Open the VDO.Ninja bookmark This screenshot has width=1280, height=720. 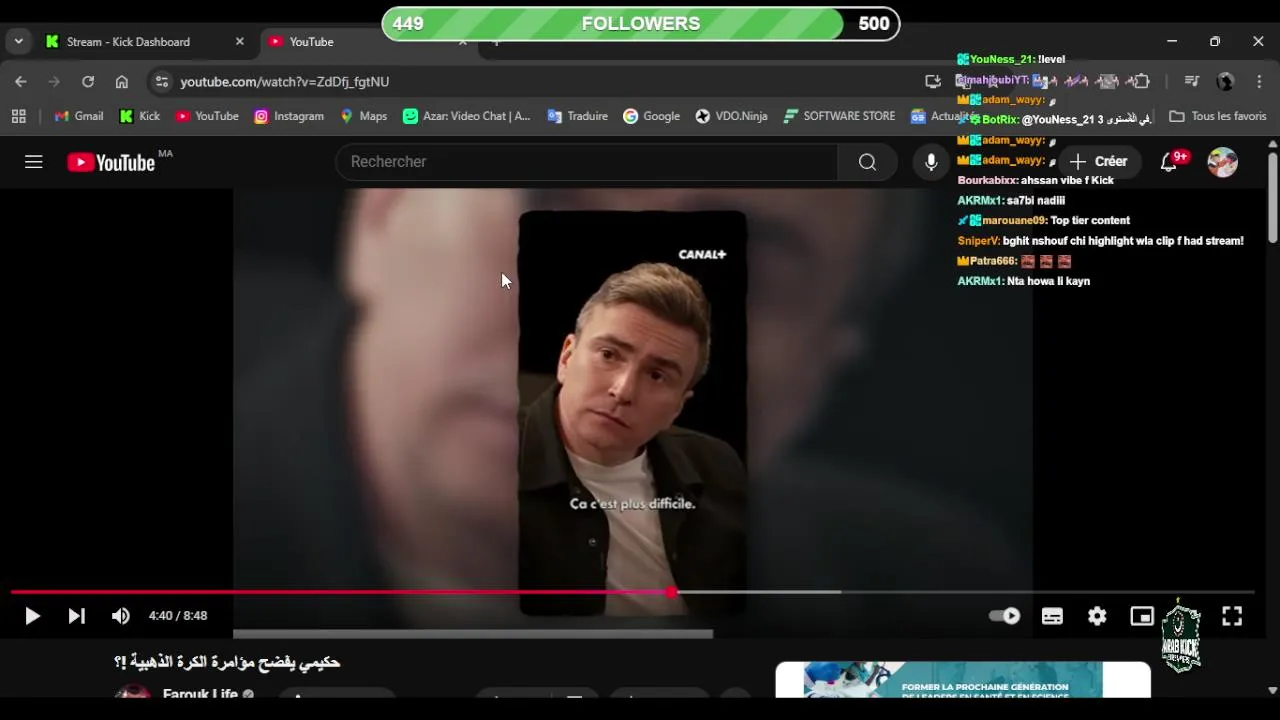coord(732,116)
